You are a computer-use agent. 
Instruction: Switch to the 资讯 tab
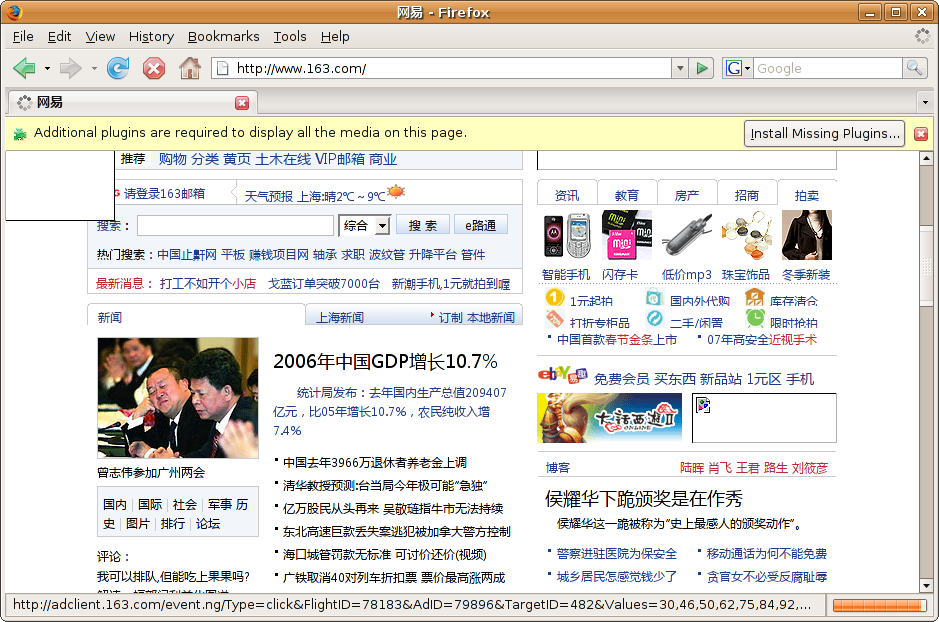pos(567,195)
